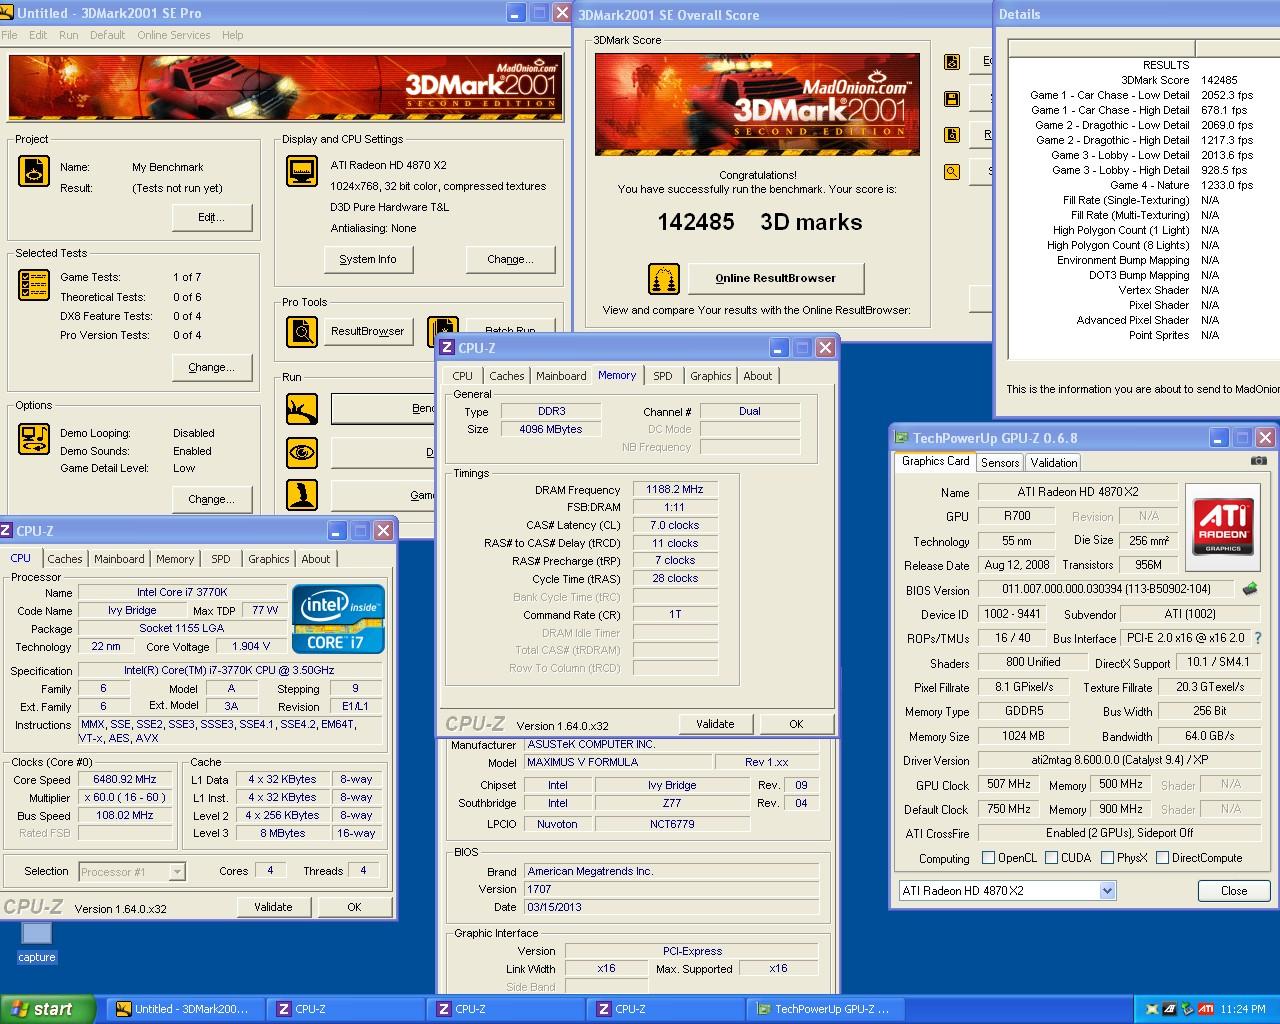Image resolution: width=1280 pixels, height=1024 pixels.
Task: Open the GPU selection dropdown in GPU-Z
Action: click(x=1107, y=890)
